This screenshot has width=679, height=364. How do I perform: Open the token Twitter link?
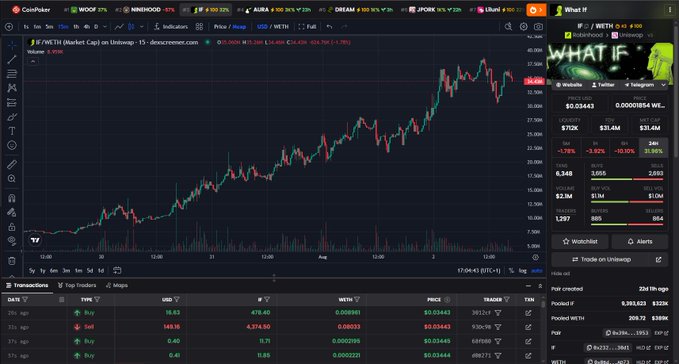pyautogui.click(x=603, y=85)
